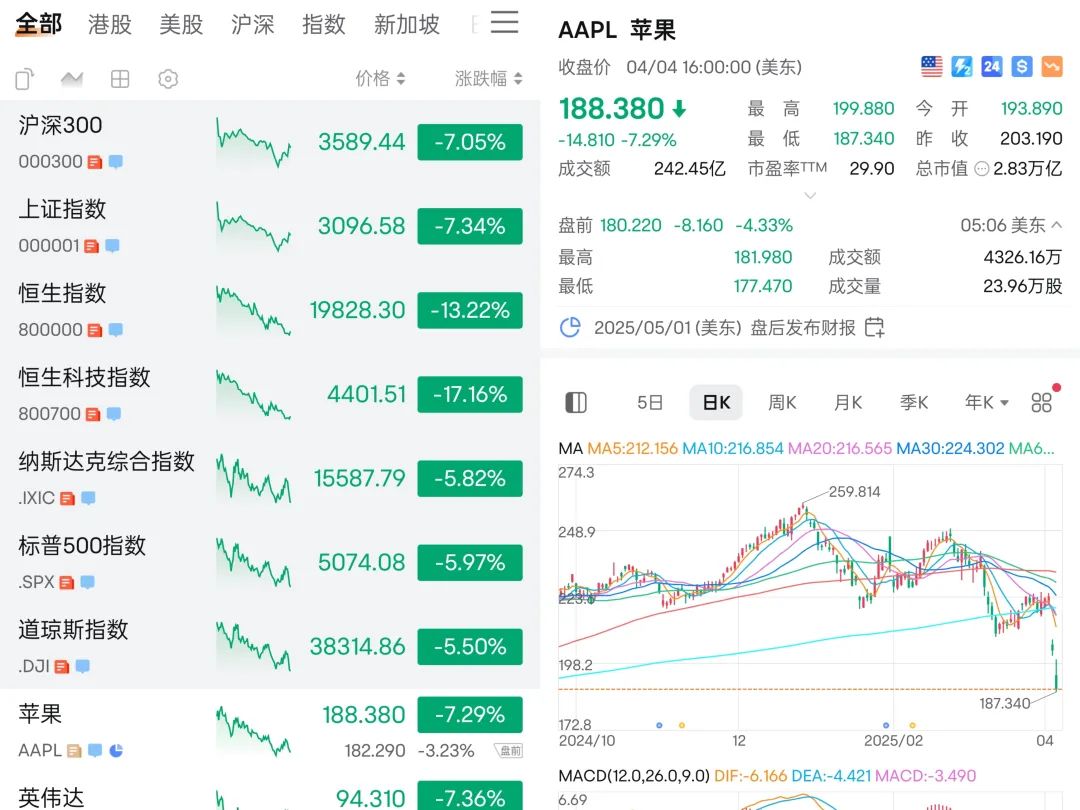
Task: Open watchlist settings gear icon
Action: pyautogui.click(x=168, y=79)
